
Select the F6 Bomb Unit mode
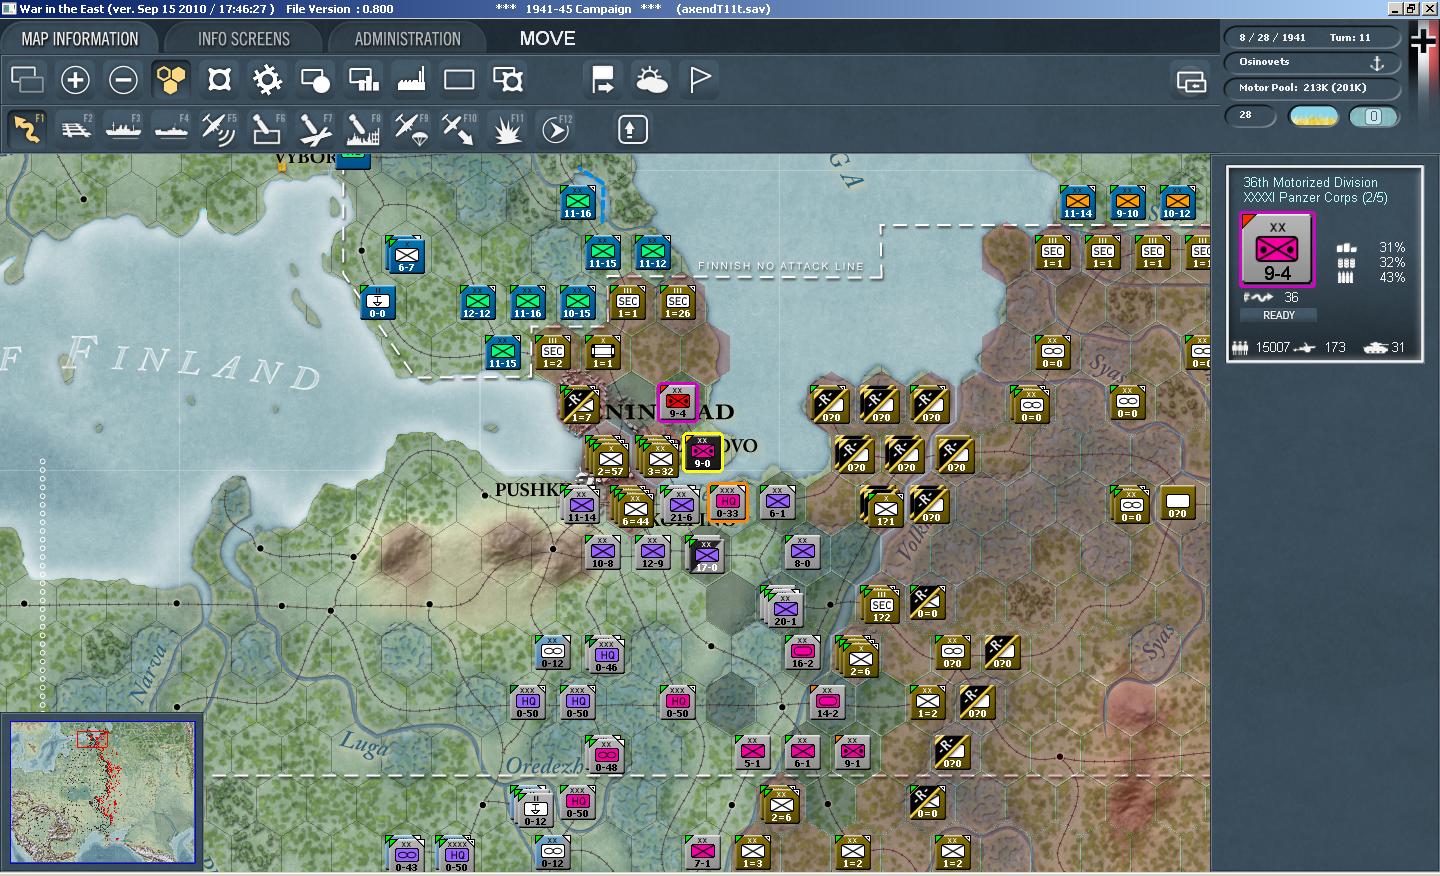(267, 129)
